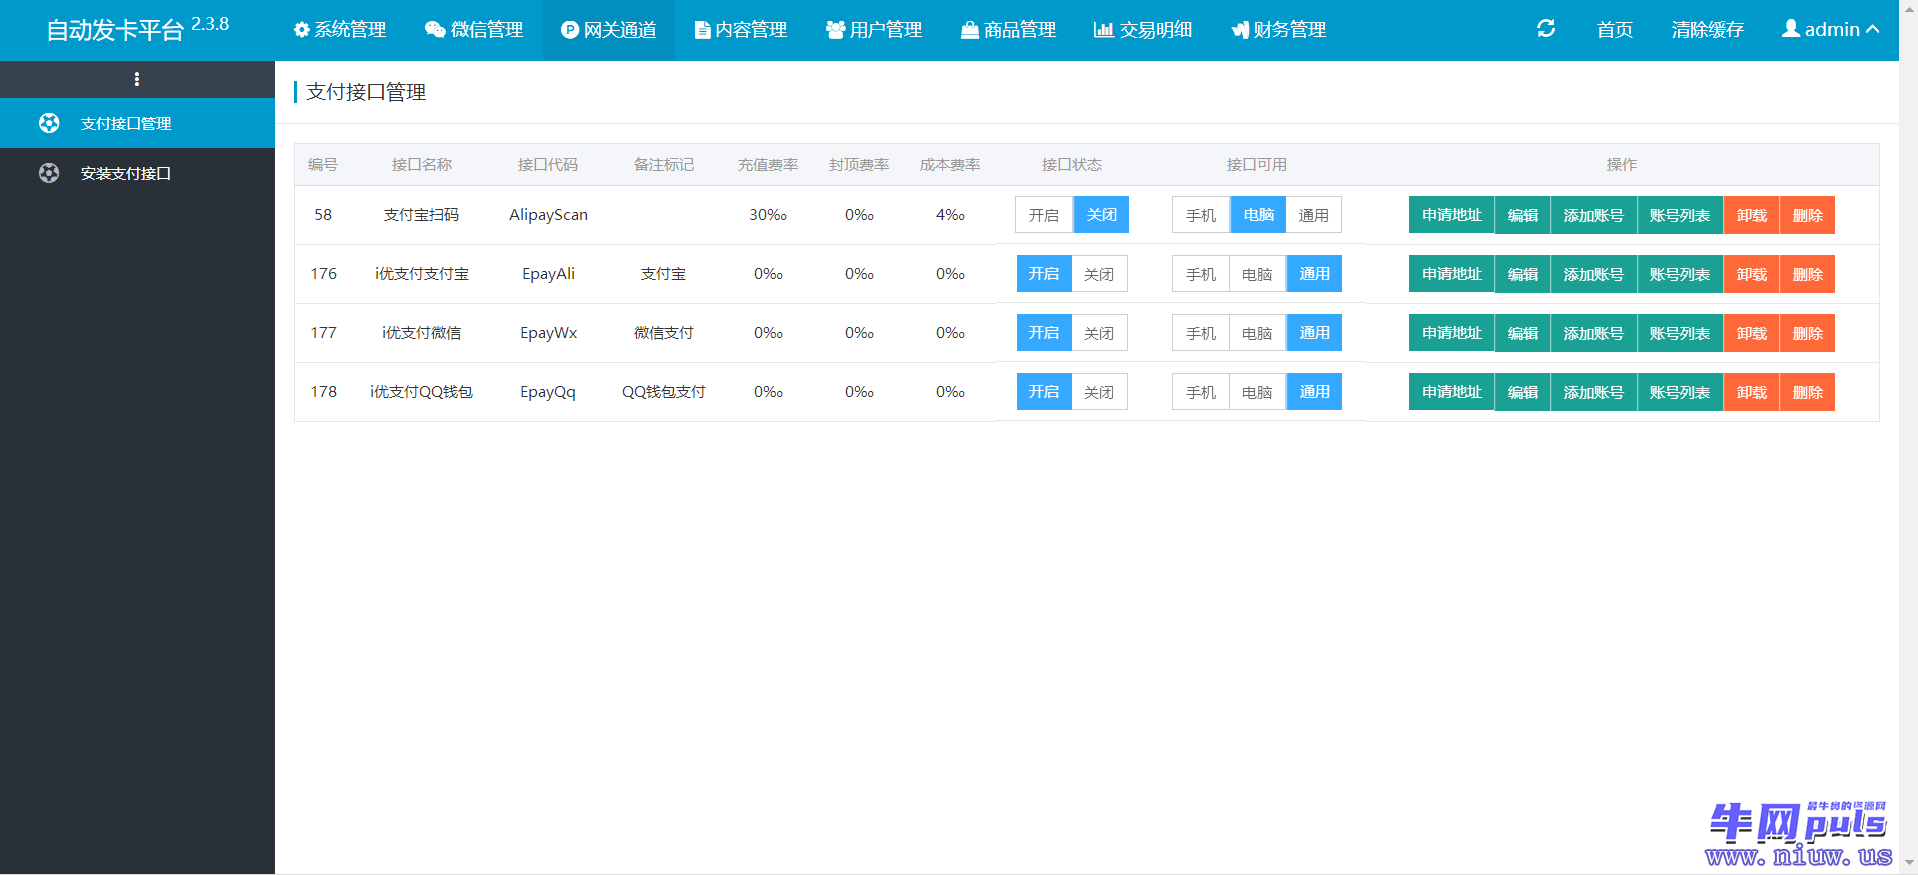Open 微信管理 top menu
Screen dimensions: 1918x875
pyautogui.click(x=474, y=30)
